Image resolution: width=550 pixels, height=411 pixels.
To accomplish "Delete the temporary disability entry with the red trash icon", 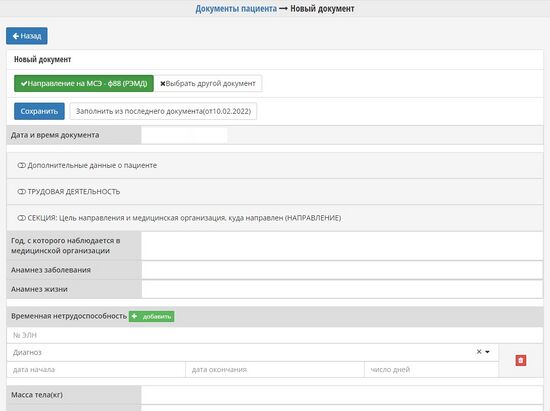I will [x=521, y=360].
